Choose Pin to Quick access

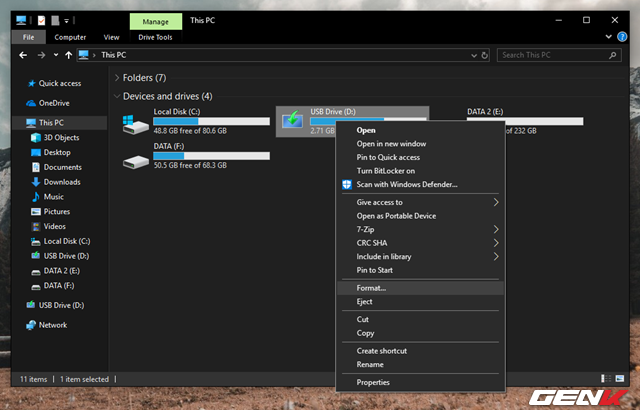pyautogui.click(x=420, y=157)
